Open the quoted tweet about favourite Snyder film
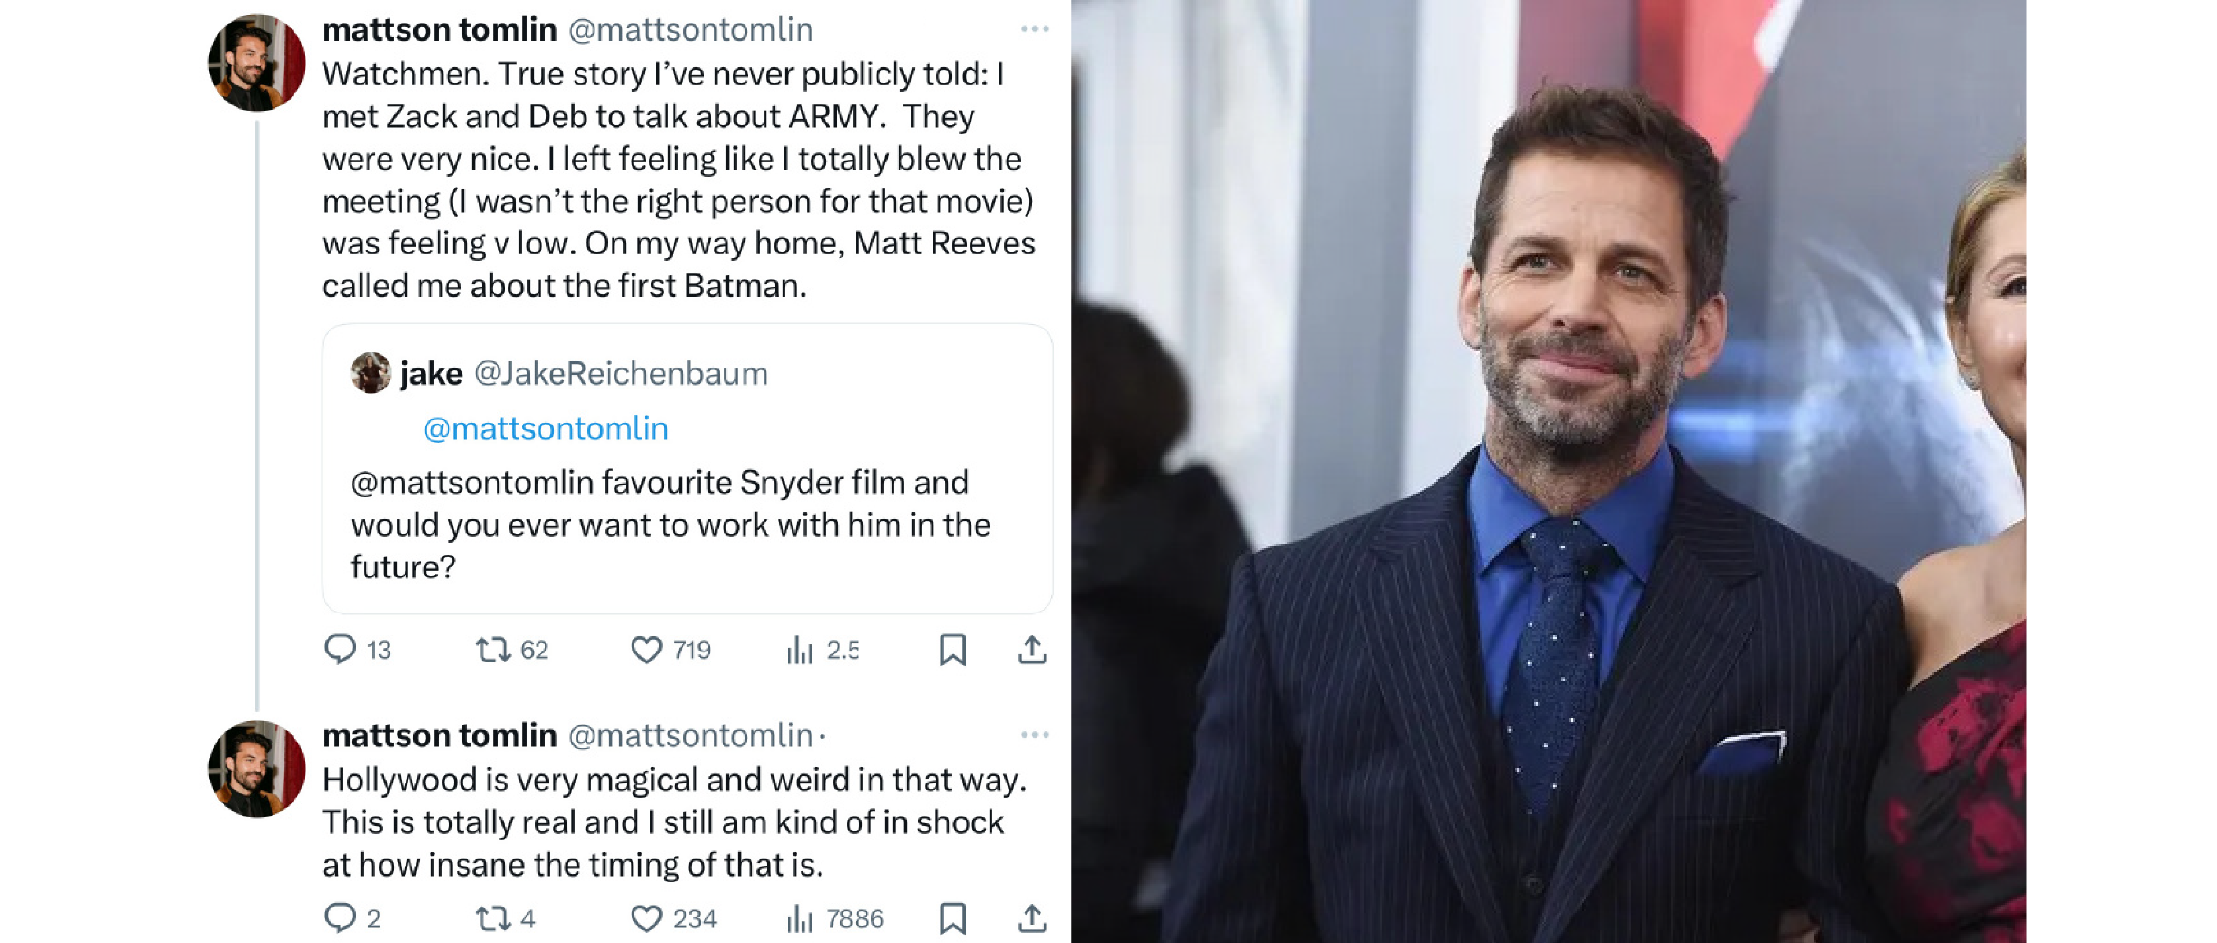 pyautogui.click(x=670, y=525)
